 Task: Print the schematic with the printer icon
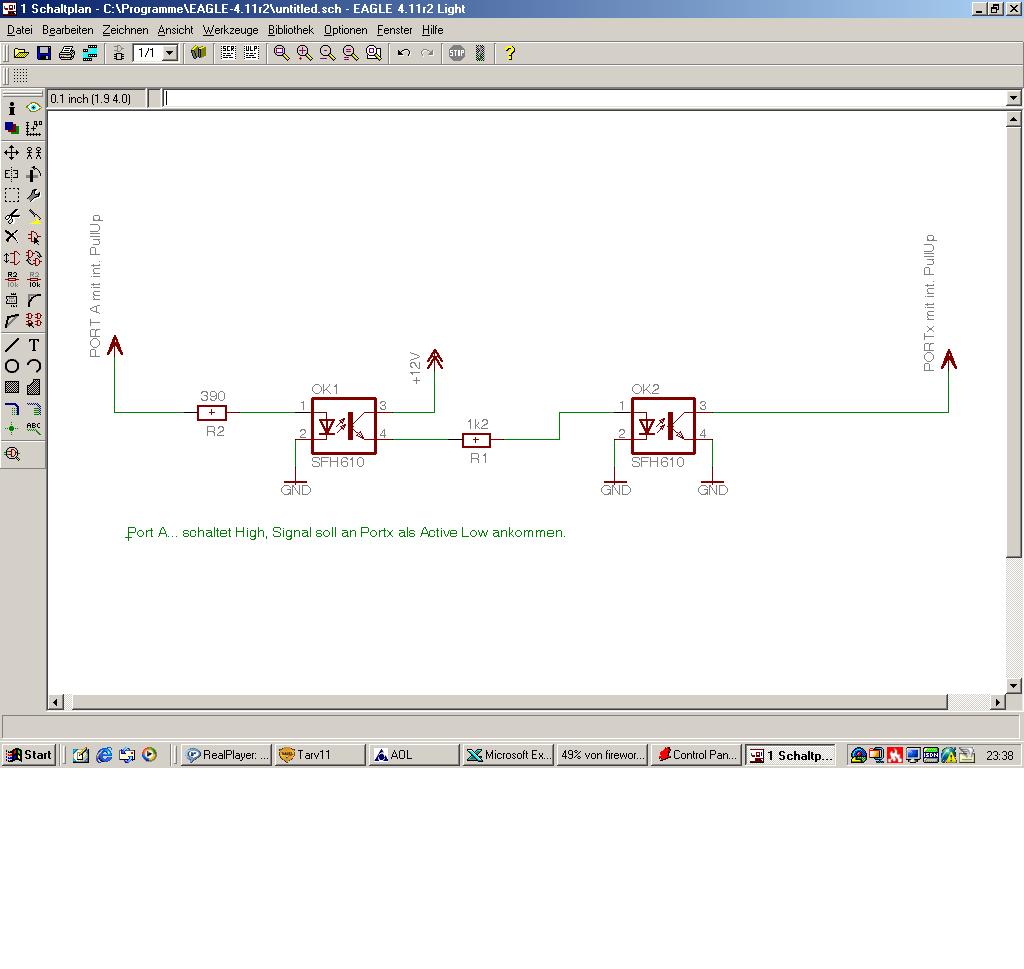(67, 54)
